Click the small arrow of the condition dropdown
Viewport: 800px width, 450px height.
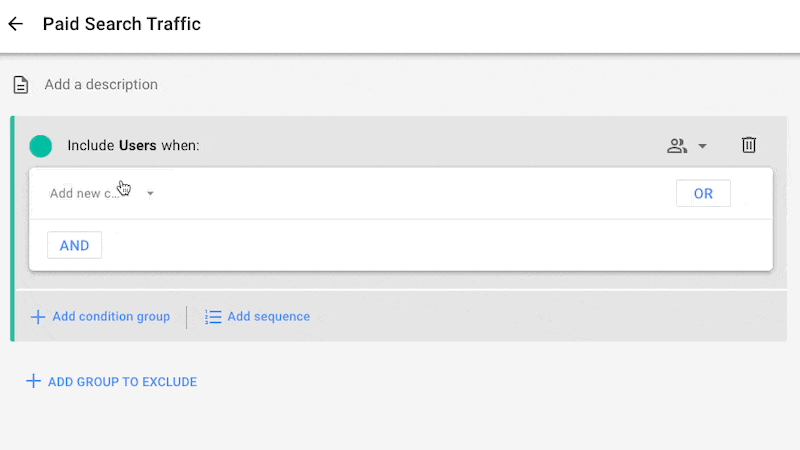coord(150,193)
